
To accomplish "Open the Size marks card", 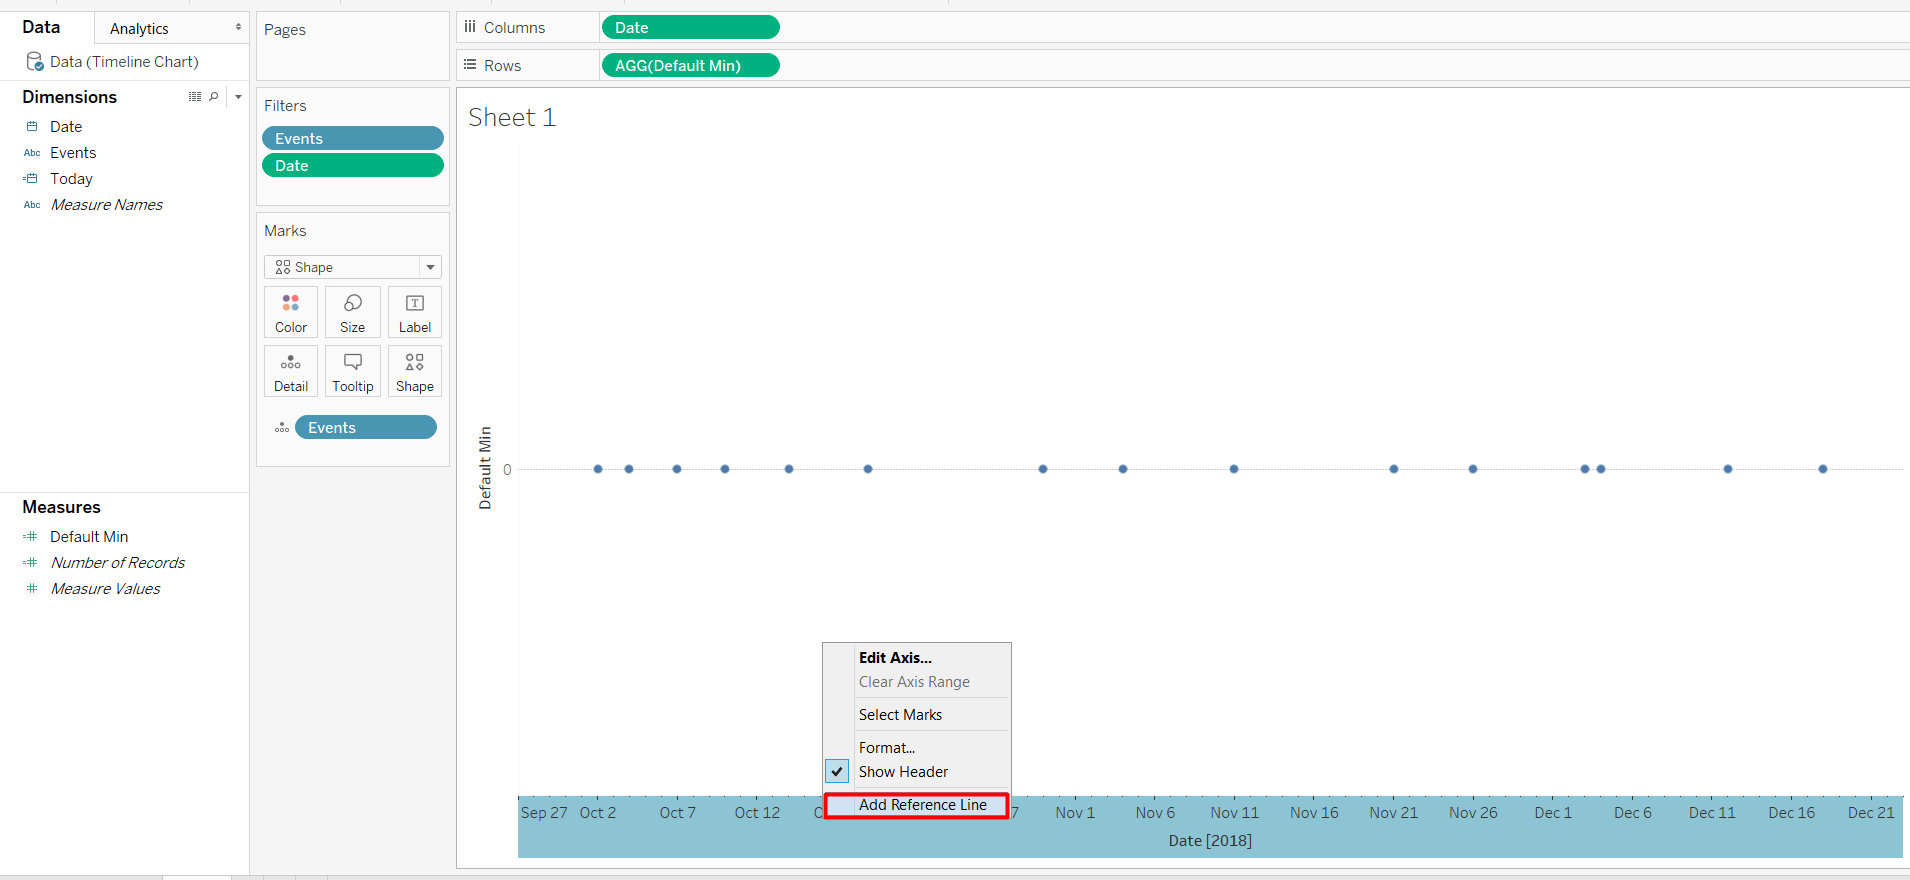I will coord(353,312).
